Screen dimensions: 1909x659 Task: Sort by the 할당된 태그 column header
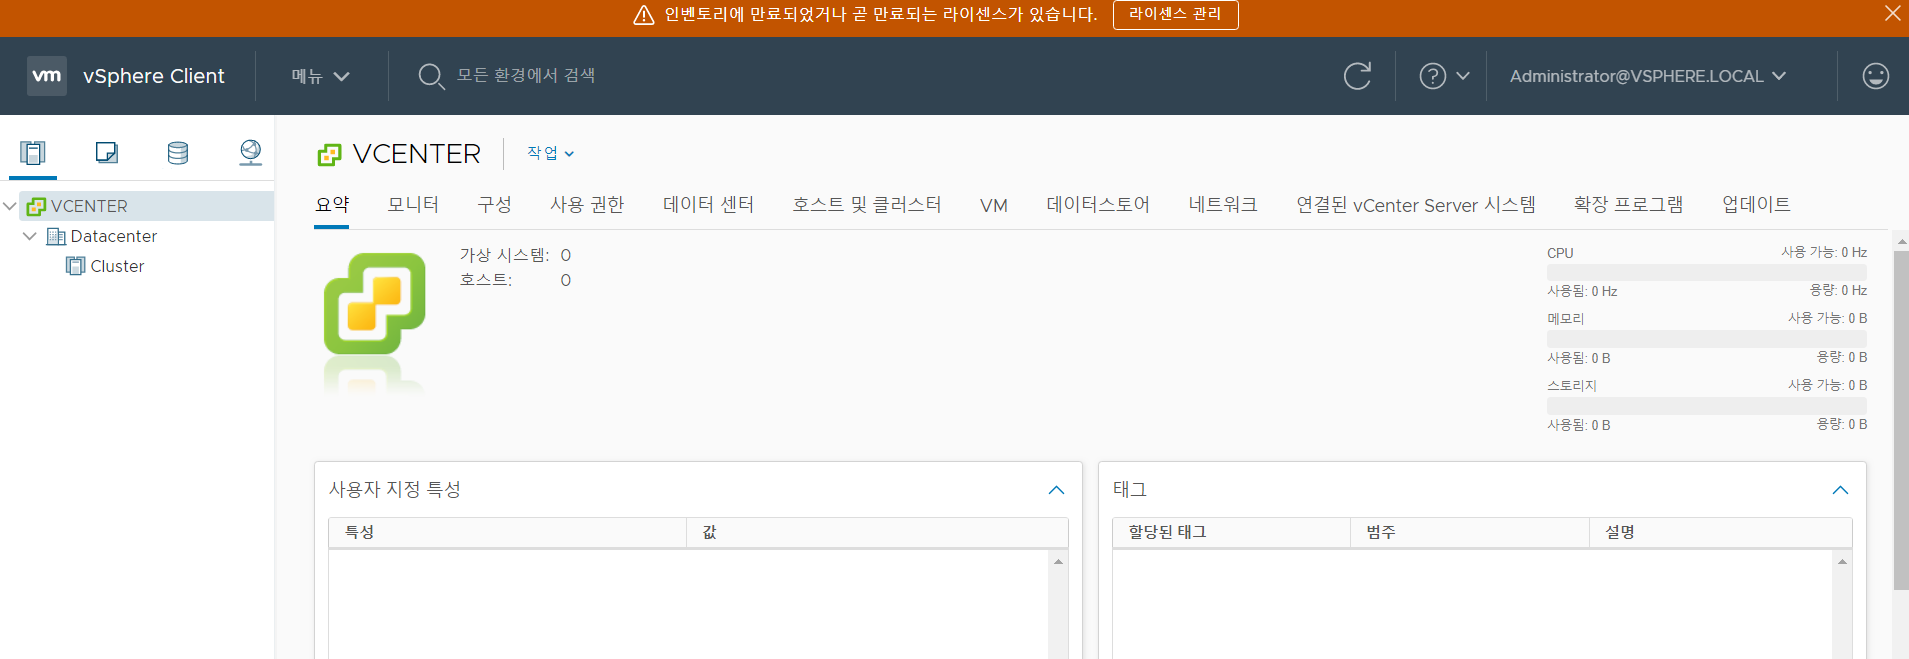pyautogui.click(x=1231, y=532)
